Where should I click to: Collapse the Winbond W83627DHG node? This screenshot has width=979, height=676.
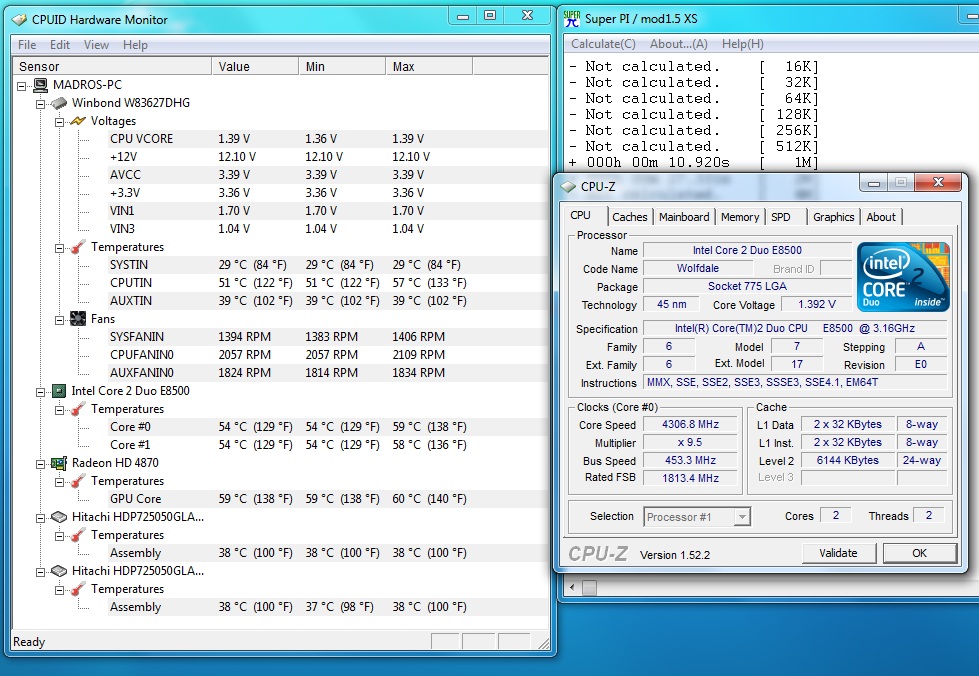tap(41, 104)
